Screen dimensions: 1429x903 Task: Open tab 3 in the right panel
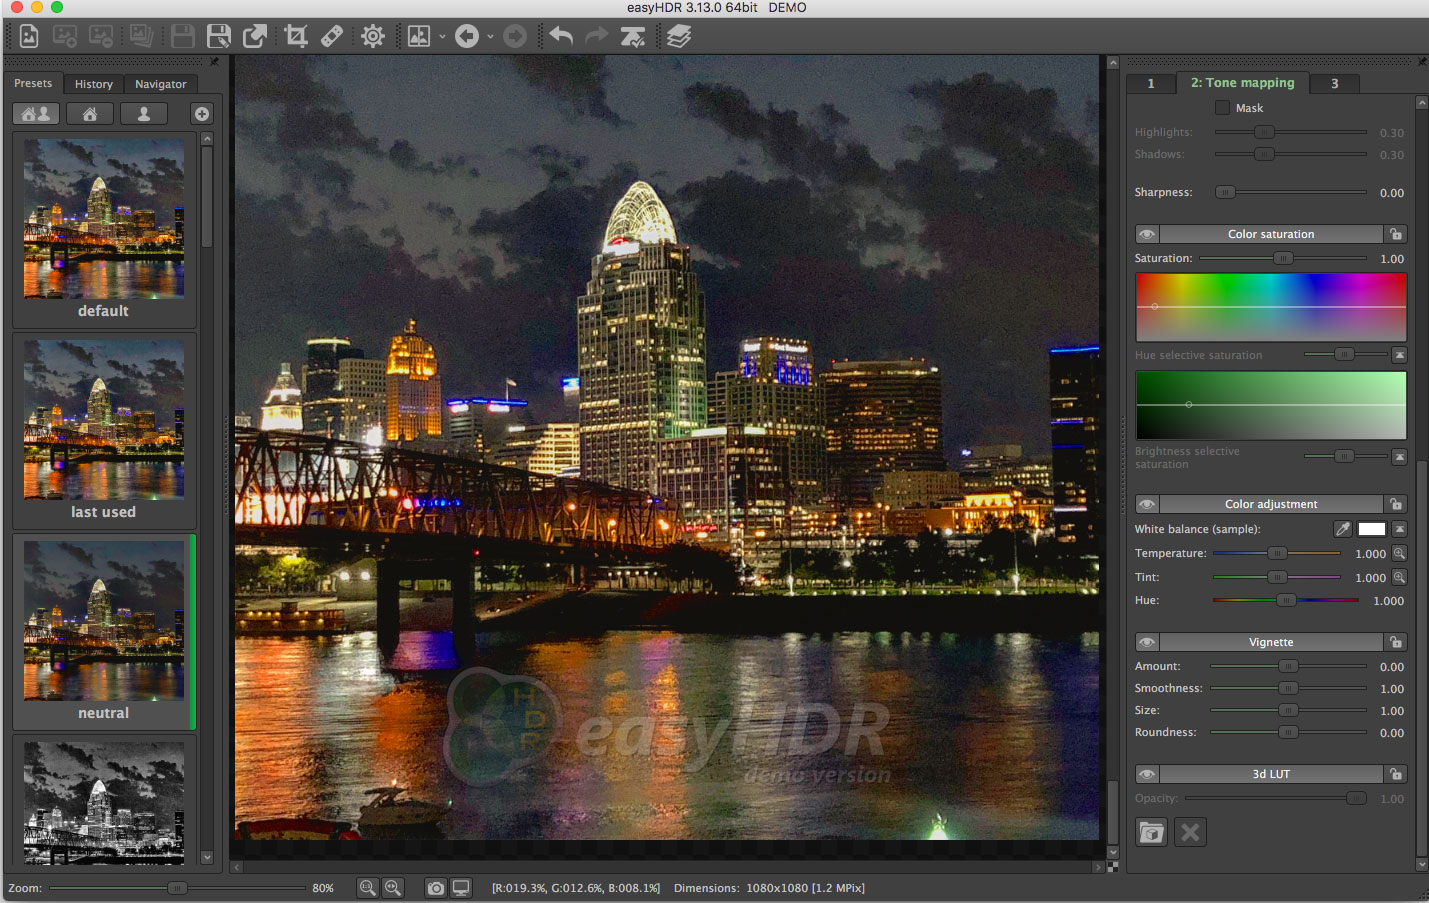[x=1334, y=84]
